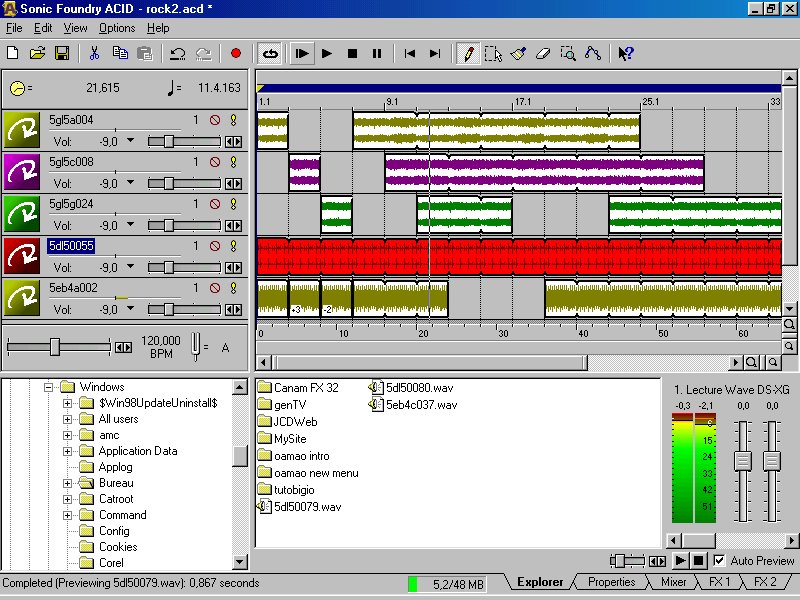The height and width of the screenshot is (600, 800).
Task: Open the Options menu
Action: tap(117, 28)
